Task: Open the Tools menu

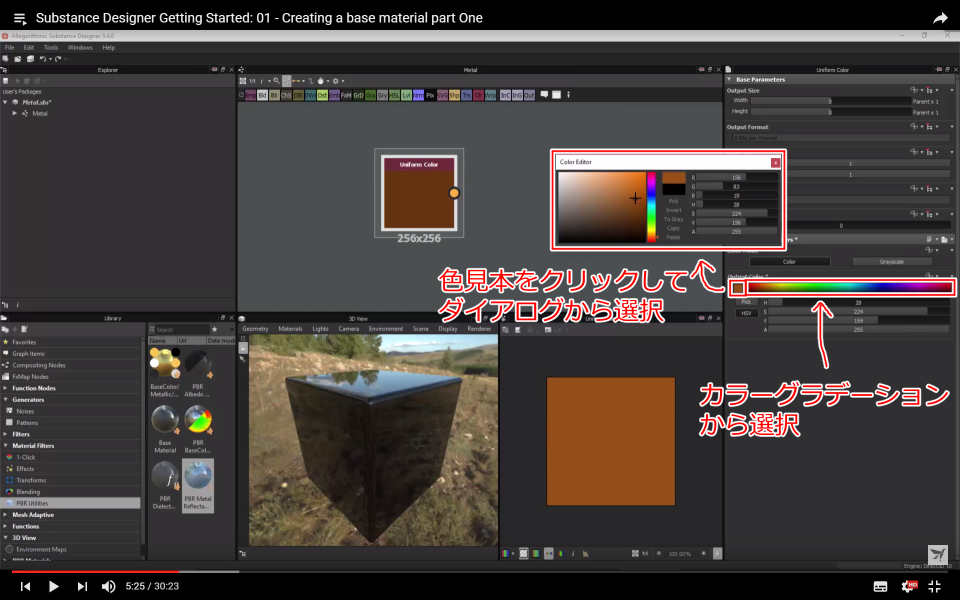Action: tap(51, 47)
